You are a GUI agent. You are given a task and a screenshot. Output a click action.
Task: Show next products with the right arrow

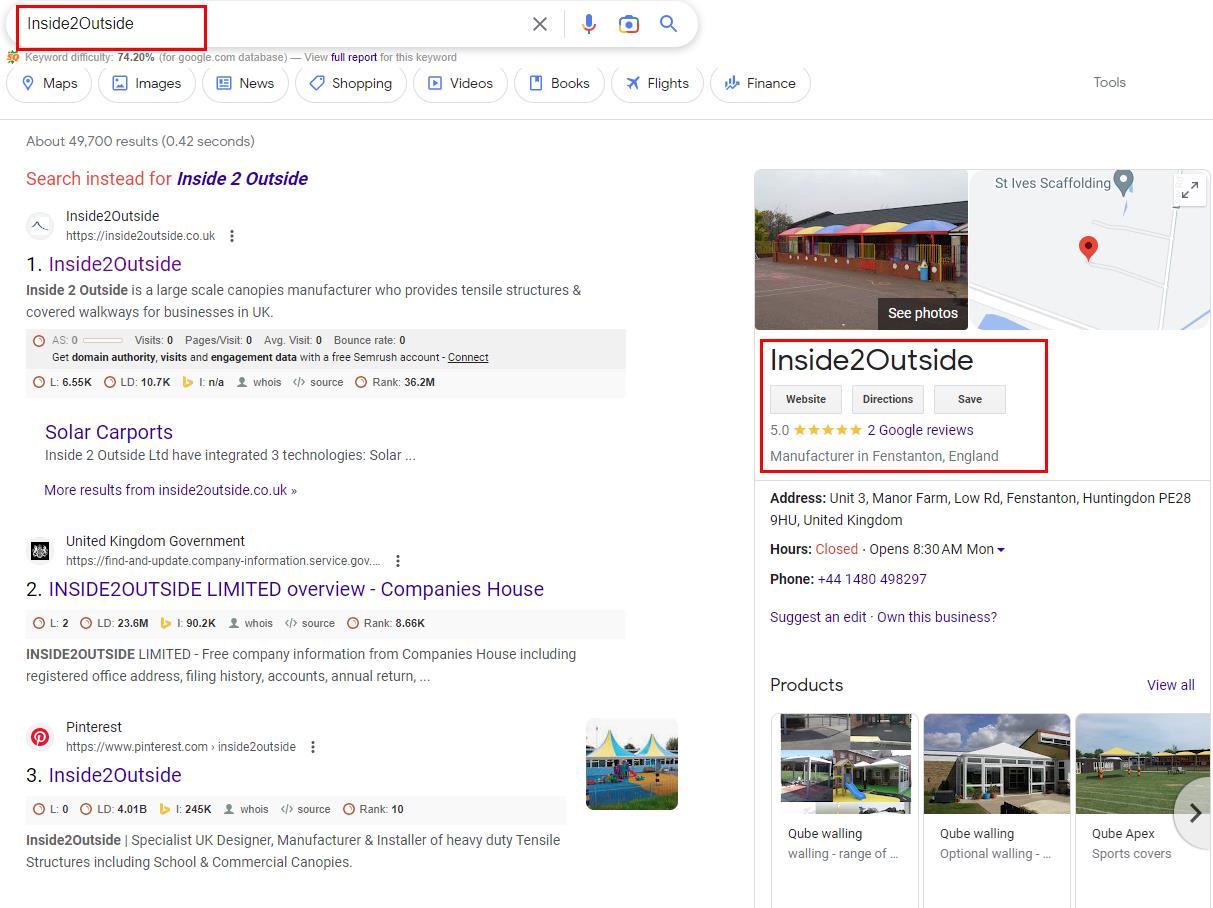[x=1195, y=813]
